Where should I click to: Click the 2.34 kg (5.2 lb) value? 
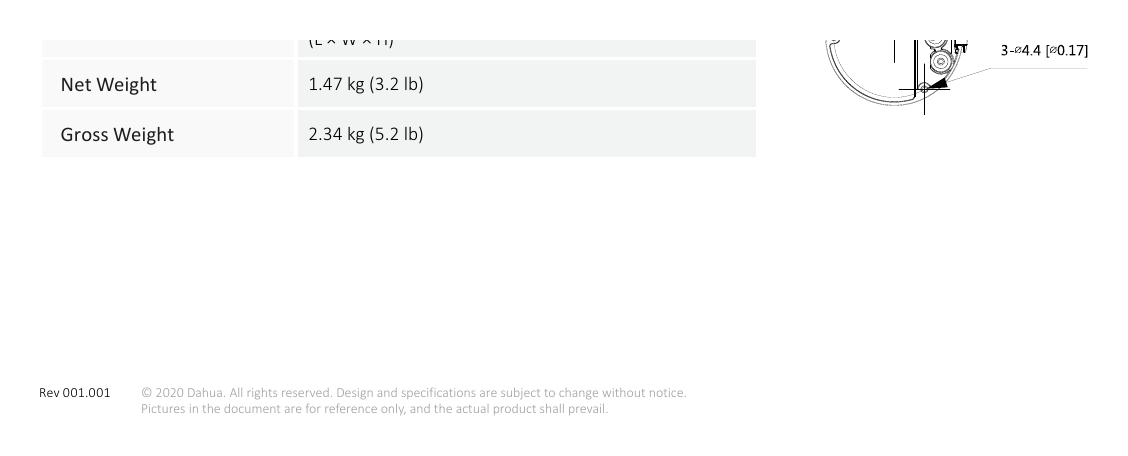point(365,134)
